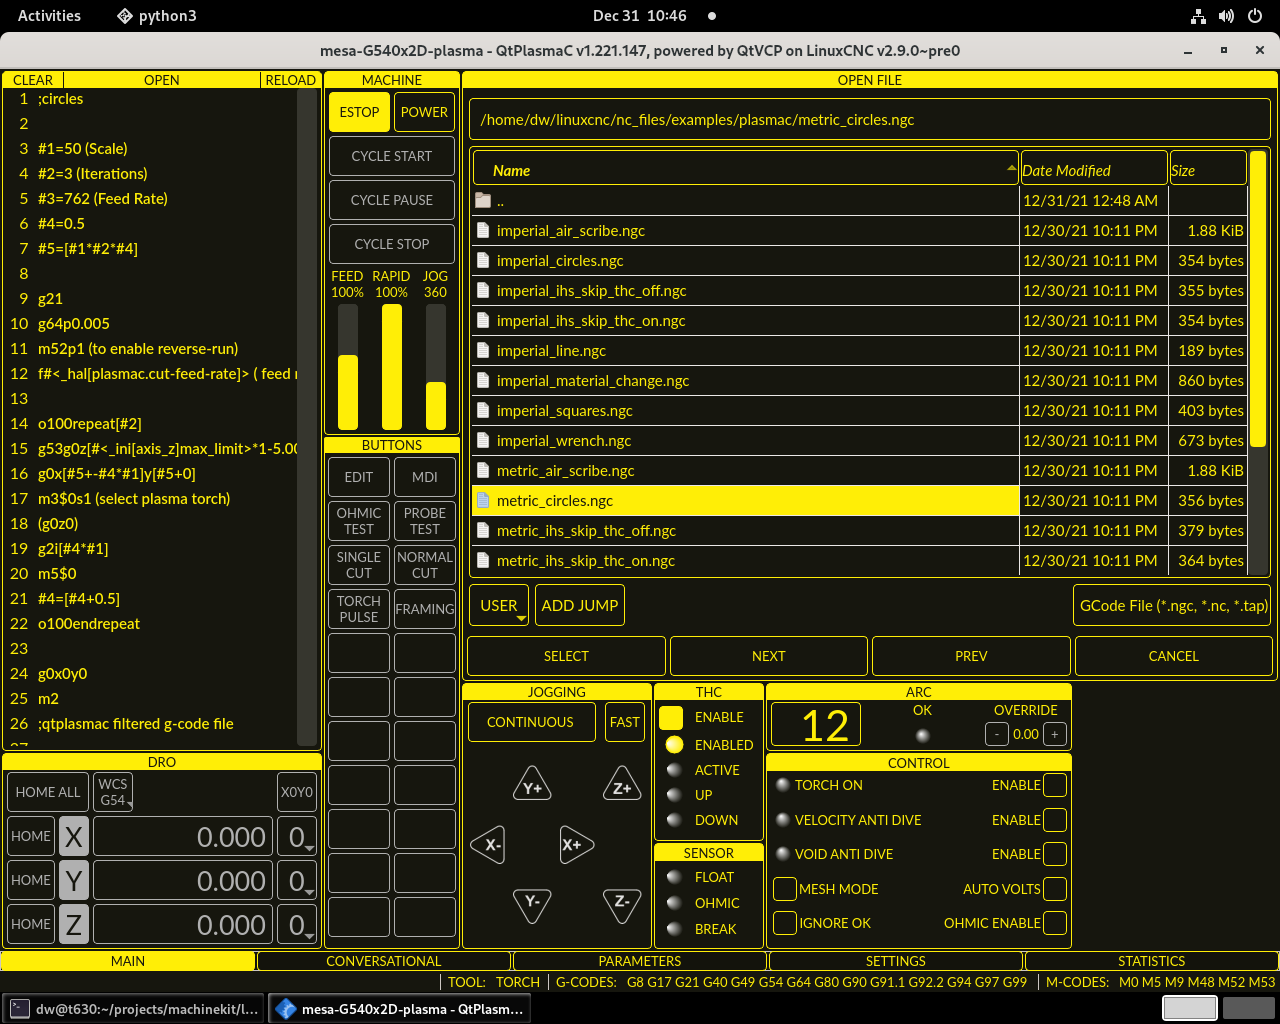
Task: Click the X- jog arrow
Action: (489, 844)
